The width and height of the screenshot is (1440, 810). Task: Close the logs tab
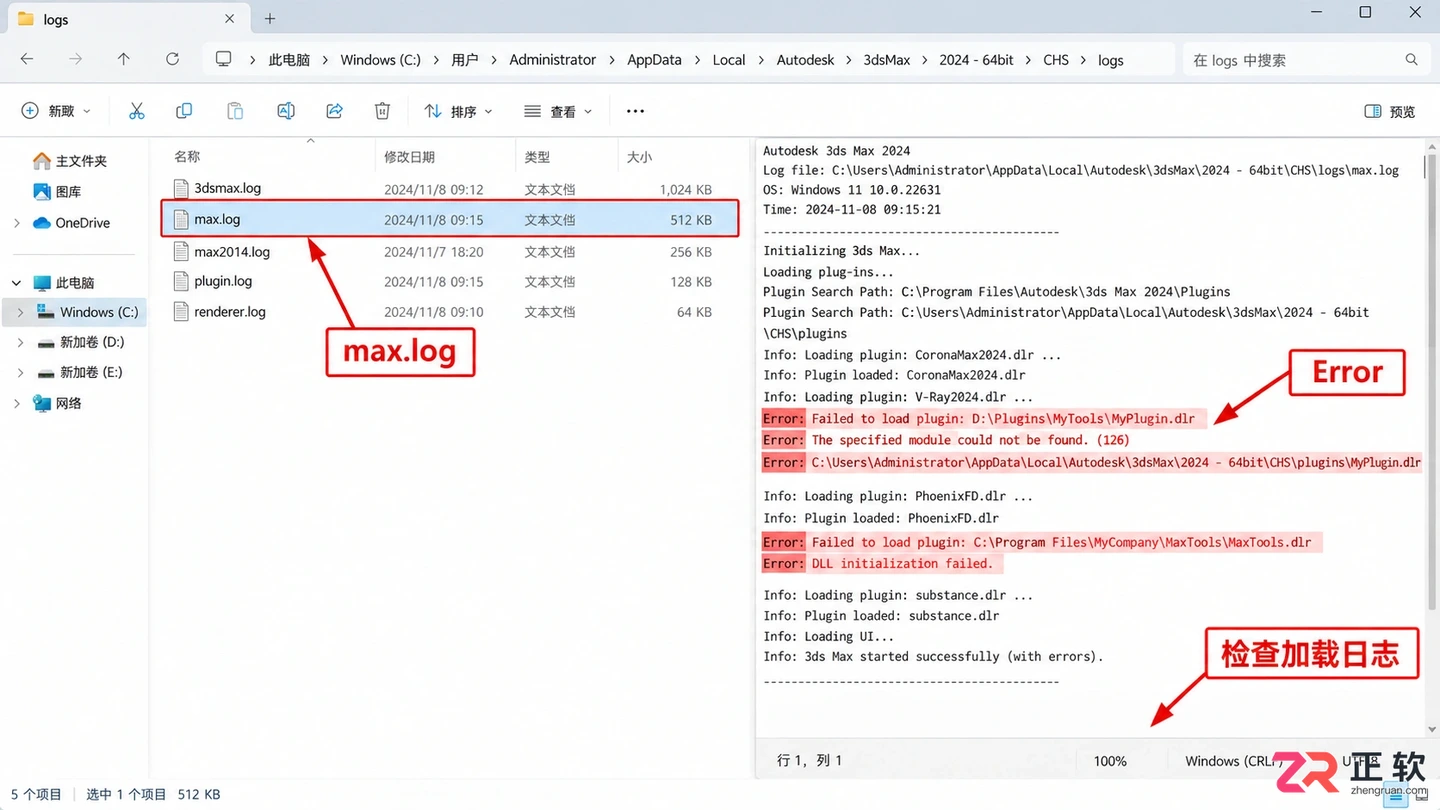[229, 19]
